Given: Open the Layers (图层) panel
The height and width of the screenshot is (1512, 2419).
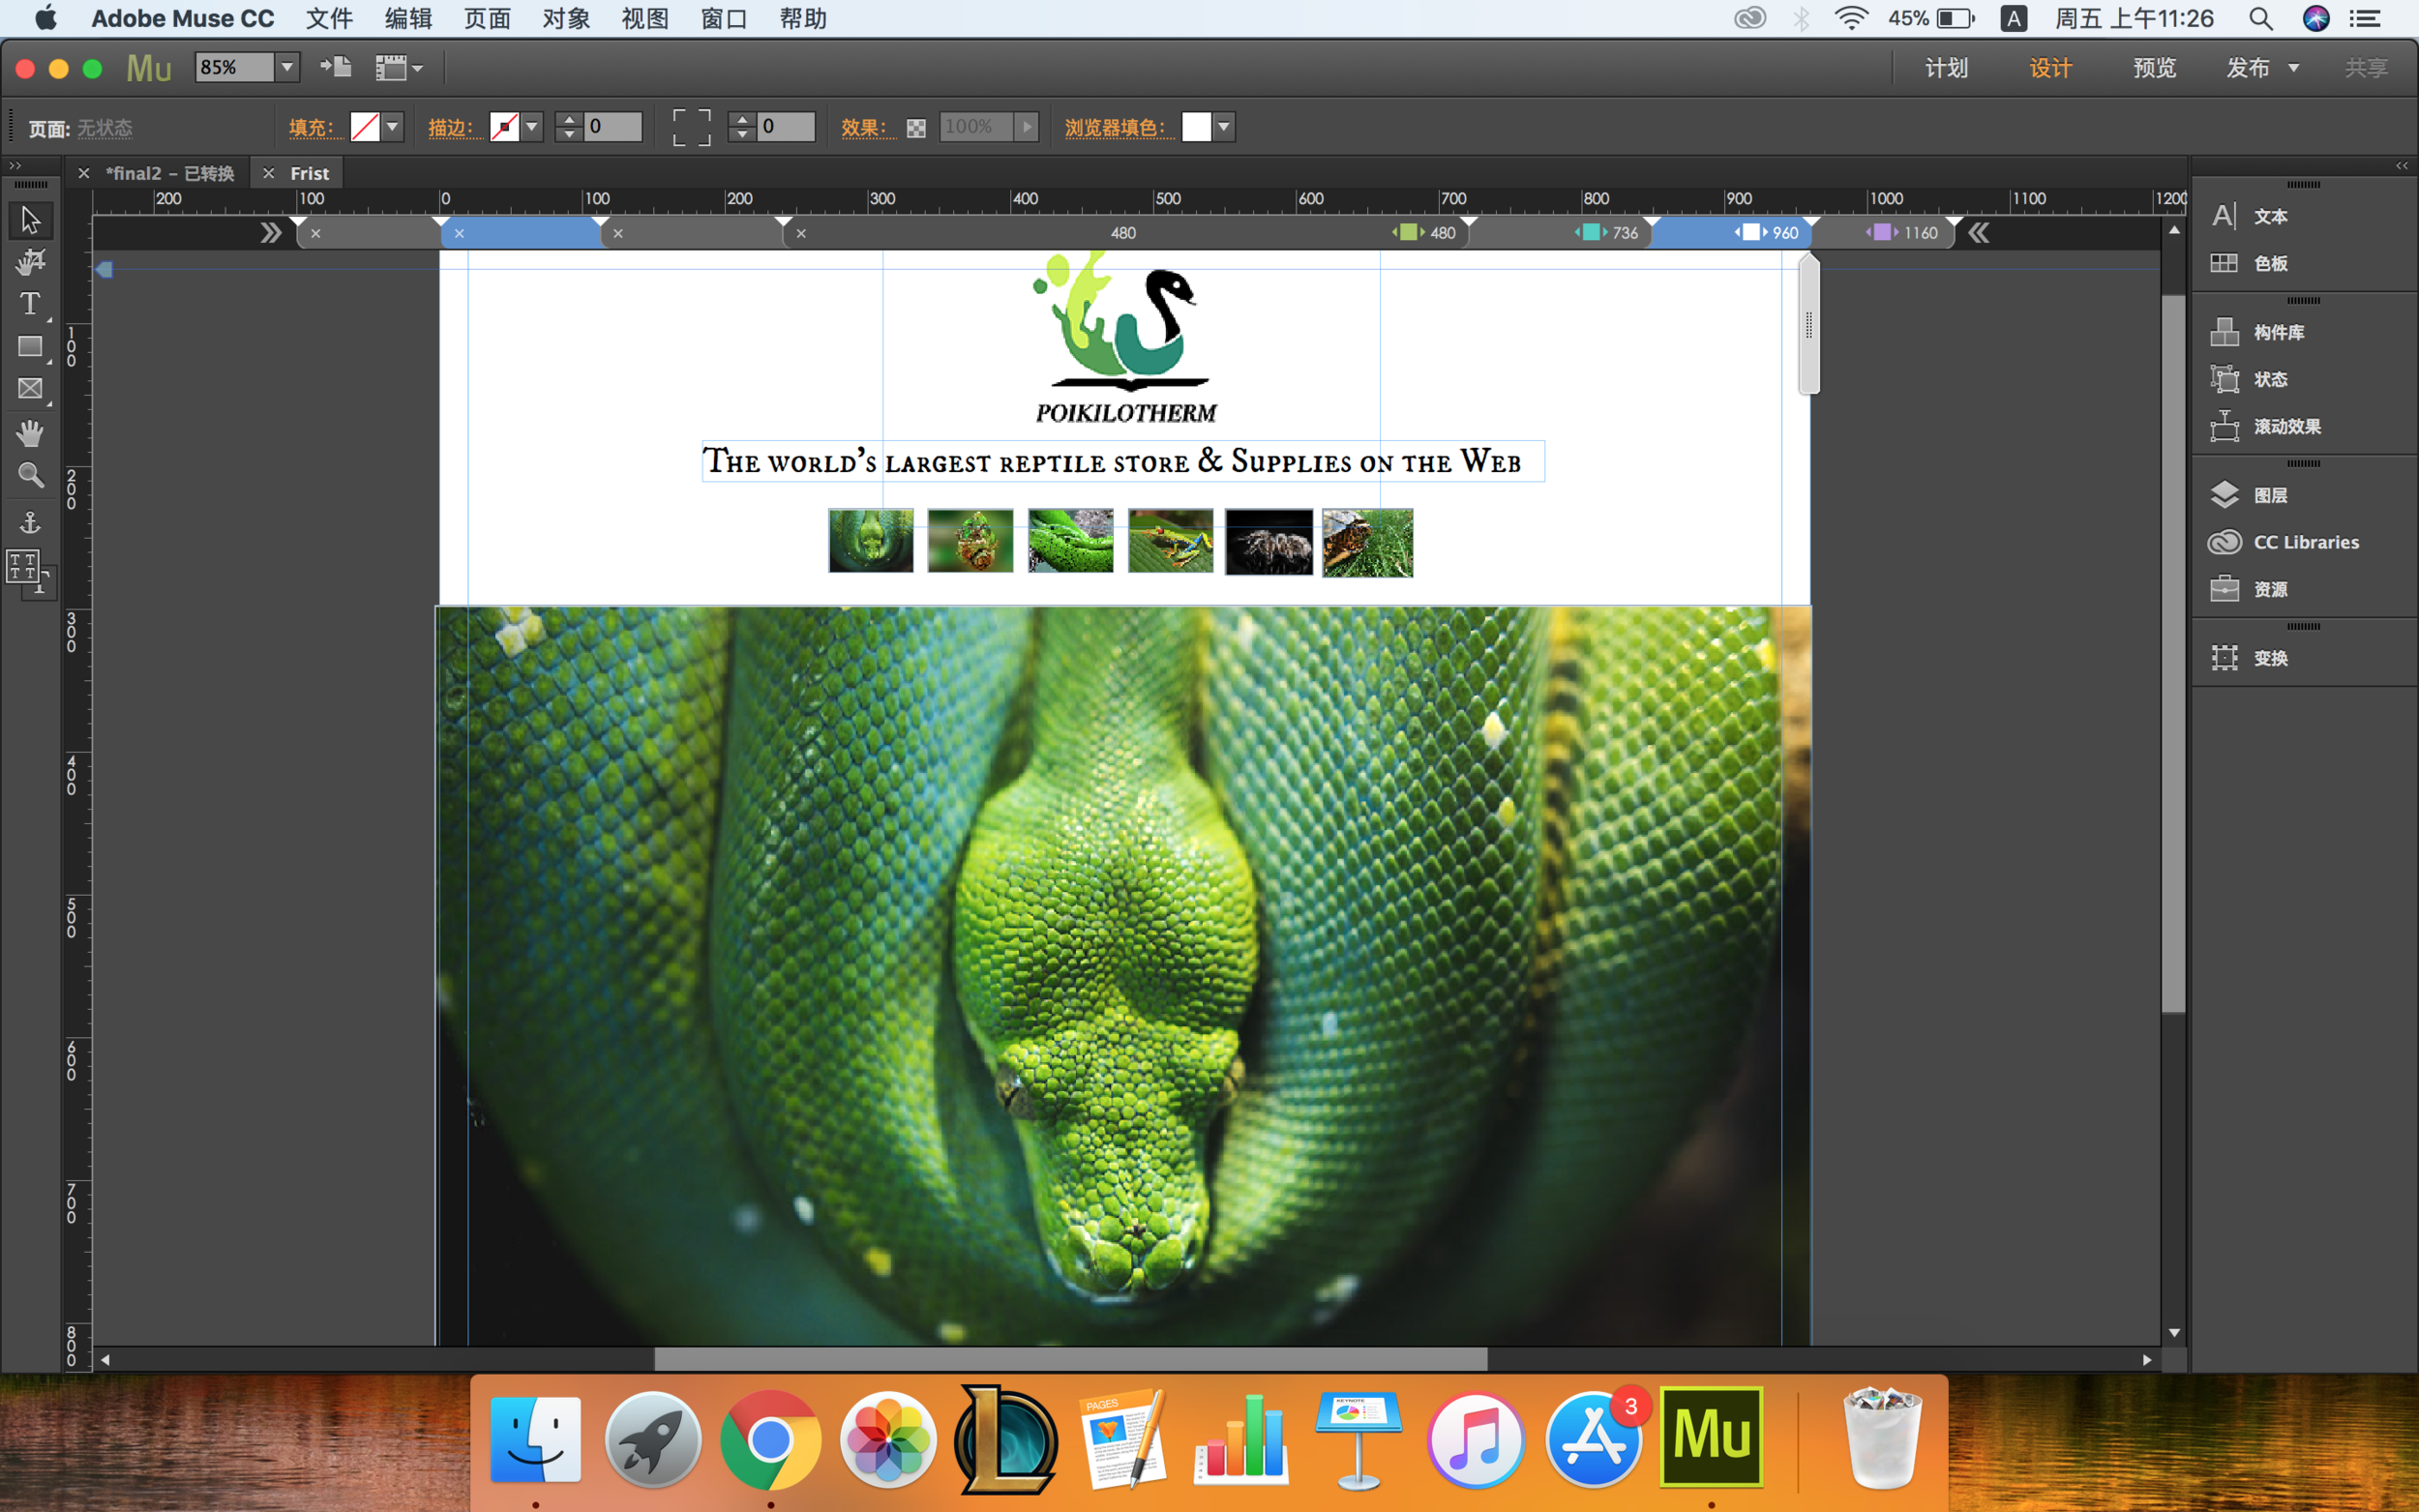Looking at the screenshot, I should point(2270,495).
